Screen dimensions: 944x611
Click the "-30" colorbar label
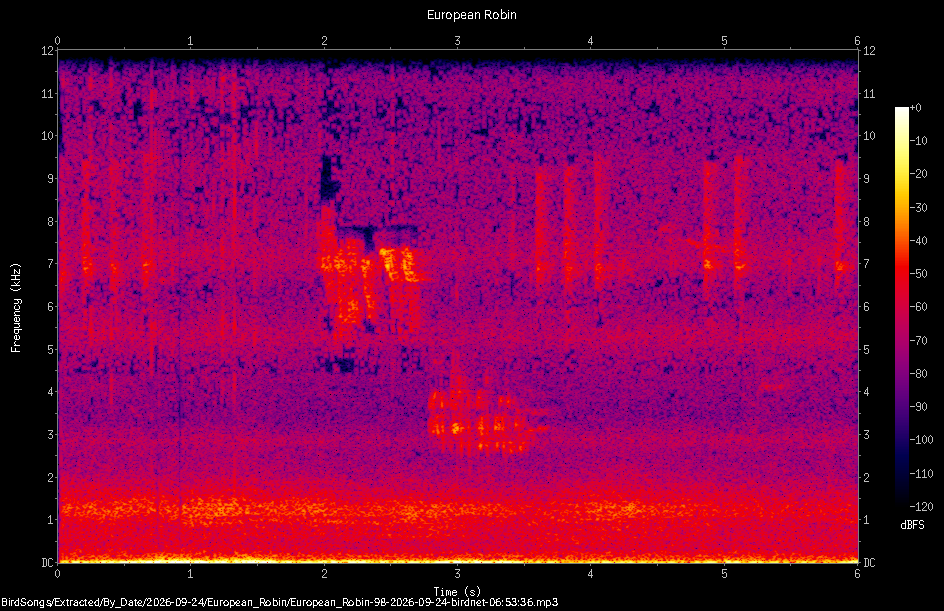(918, 208)
